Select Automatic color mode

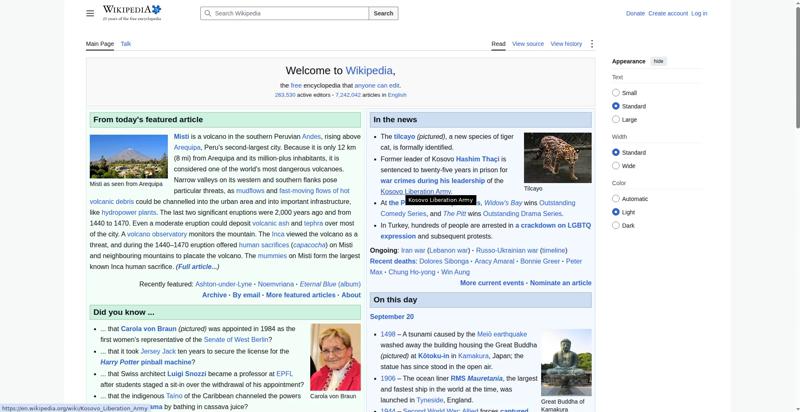click(616, 199)
